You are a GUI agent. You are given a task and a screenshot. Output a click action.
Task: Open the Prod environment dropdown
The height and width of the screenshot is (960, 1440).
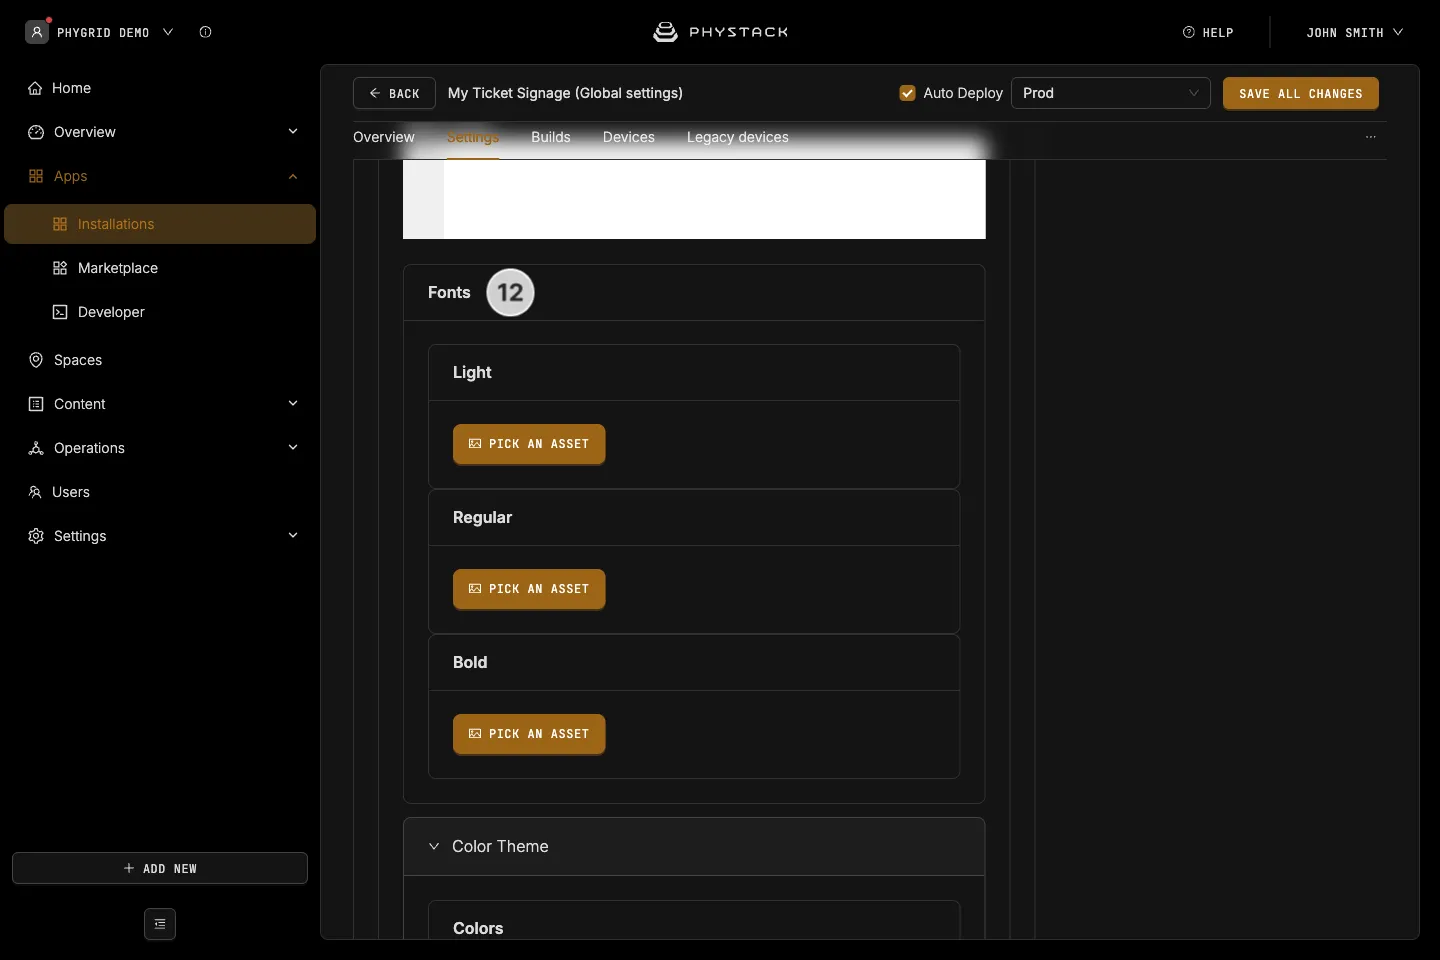click(x=1111, y=93)
